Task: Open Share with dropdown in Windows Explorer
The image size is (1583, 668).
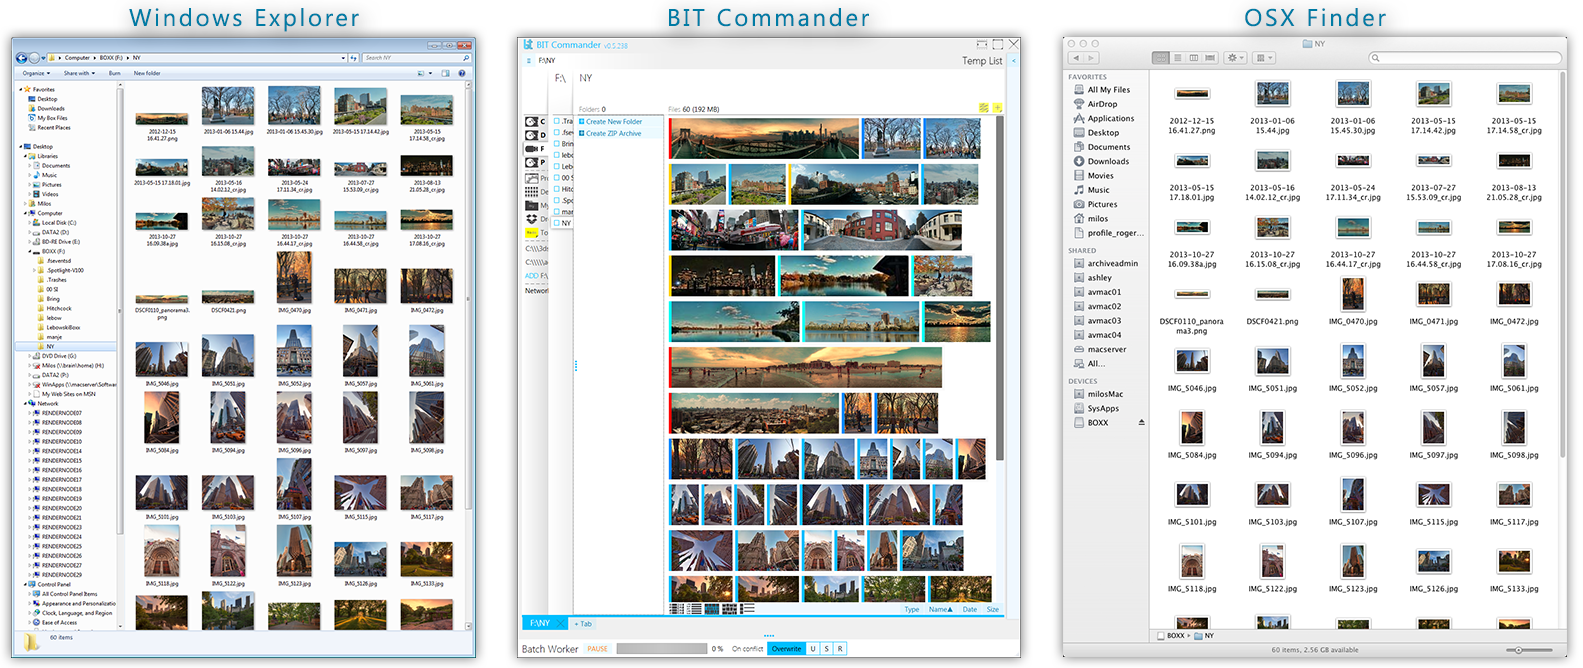Action: point(79,73)
